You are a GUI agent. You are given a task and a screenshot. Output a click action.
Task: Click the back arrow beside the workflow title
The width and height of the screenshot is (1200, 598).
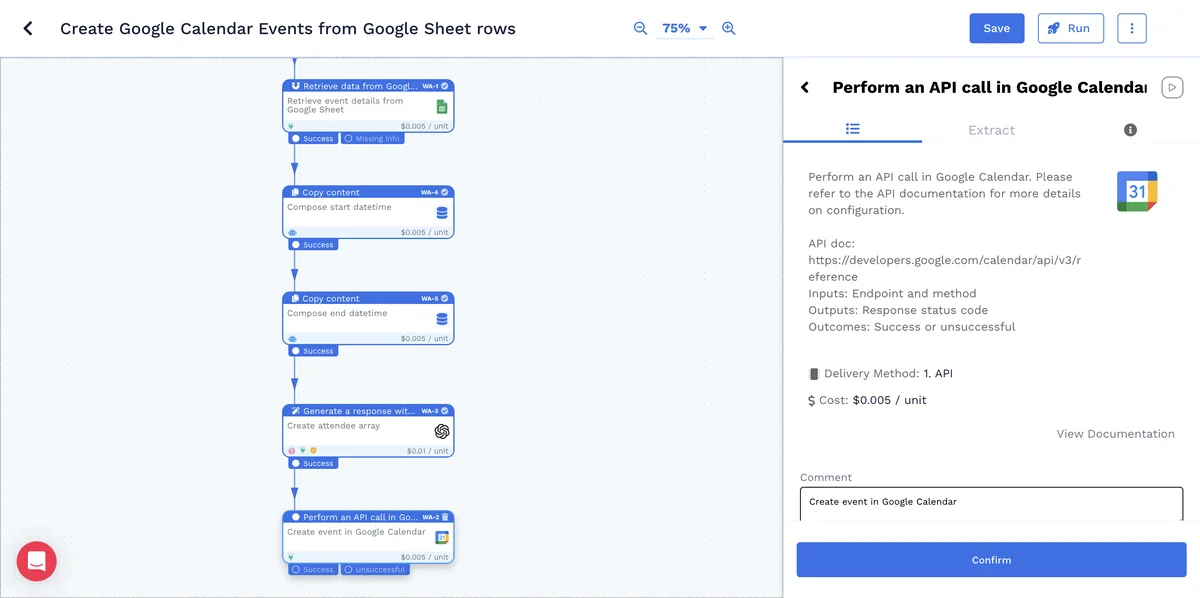point(28,28)
